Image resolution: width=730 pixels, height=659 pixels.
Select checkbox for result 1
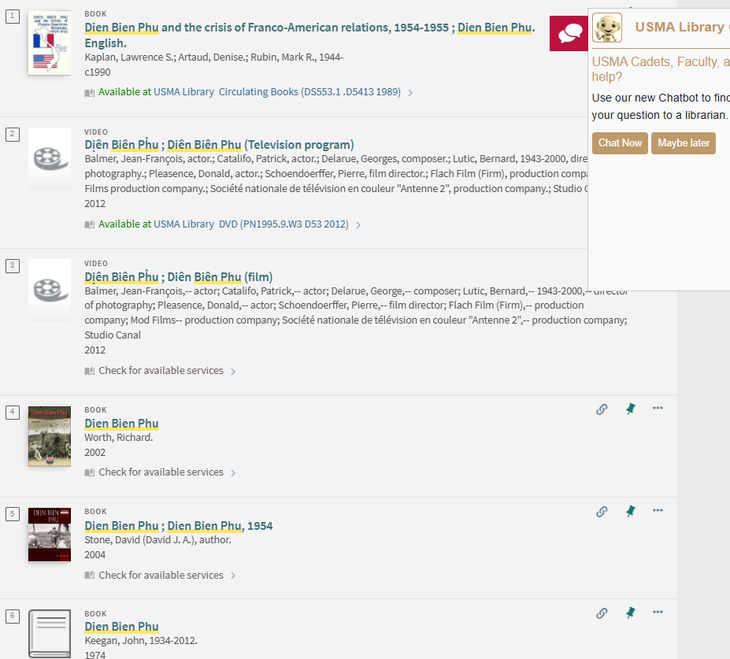[12, 16]
